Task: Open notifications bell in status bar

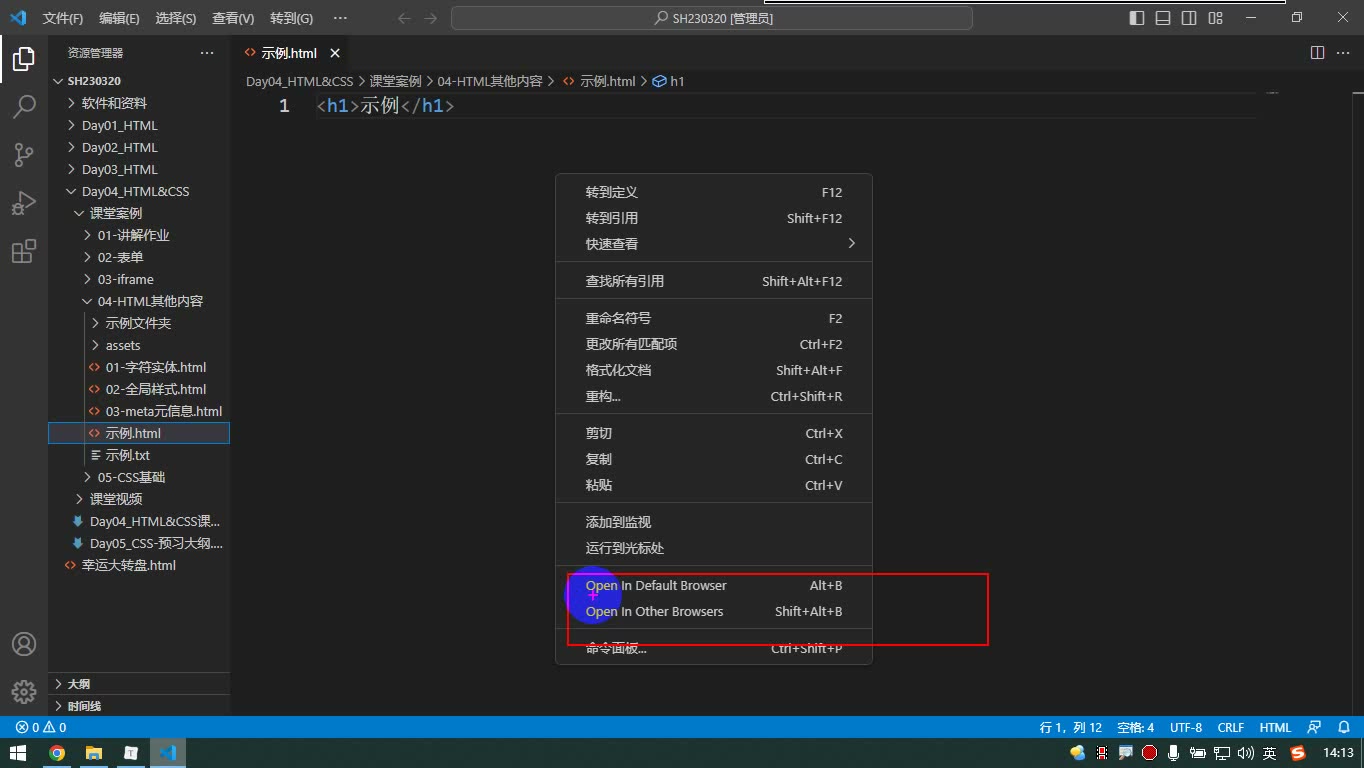Action: click(1344, 727)
